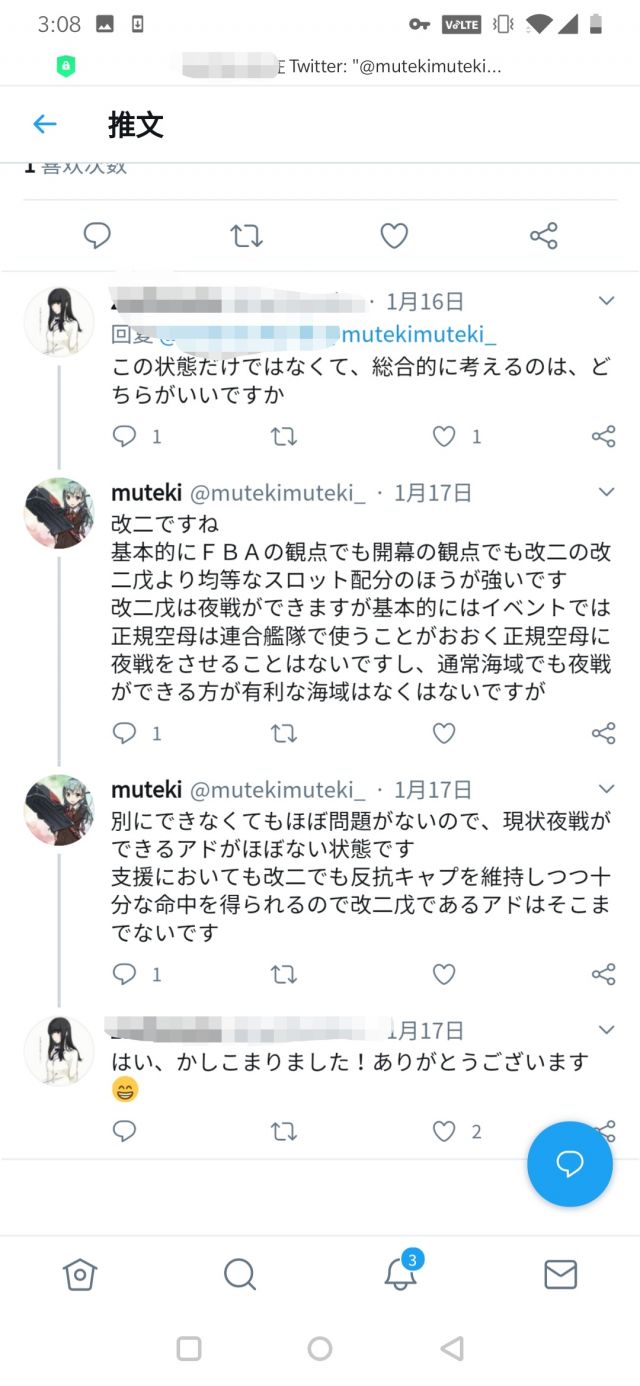Tap the 推文 header title

click(x=136, y=126)
